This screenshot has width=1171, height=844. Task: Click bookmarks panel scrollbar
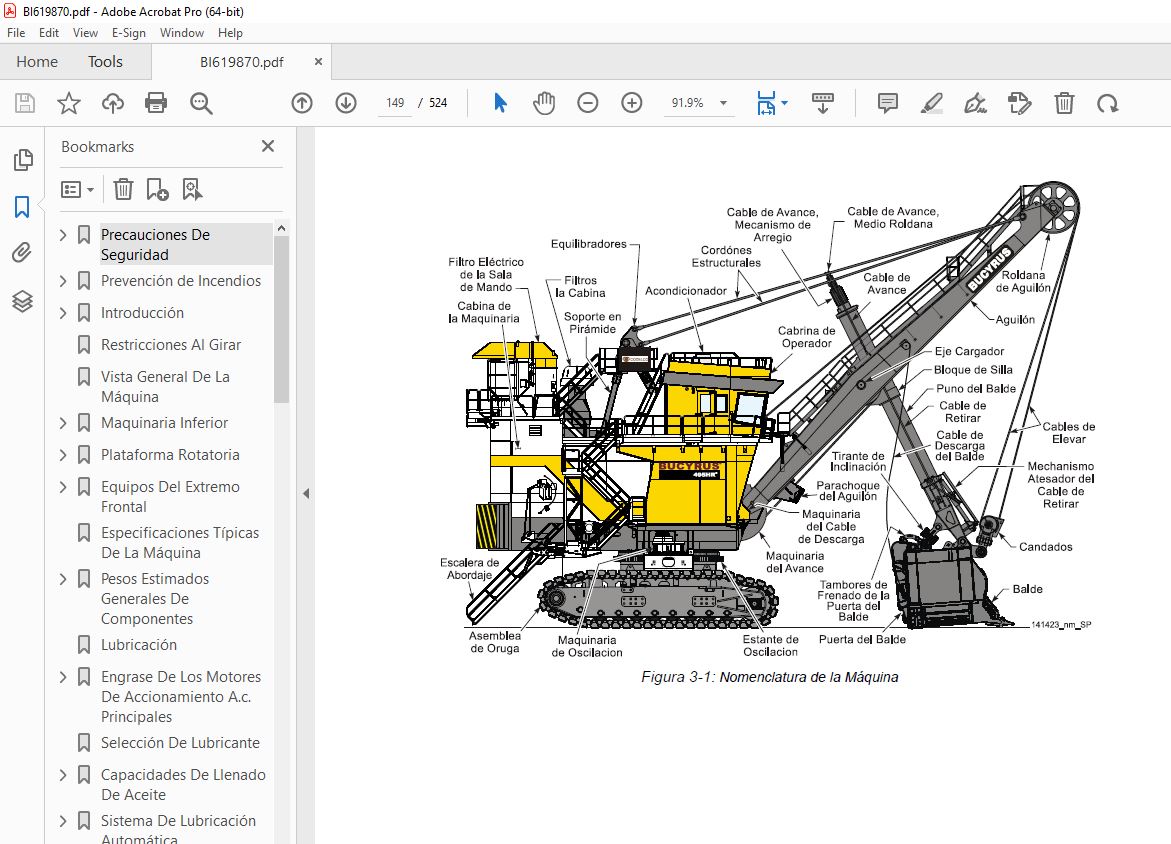point(281,319)
